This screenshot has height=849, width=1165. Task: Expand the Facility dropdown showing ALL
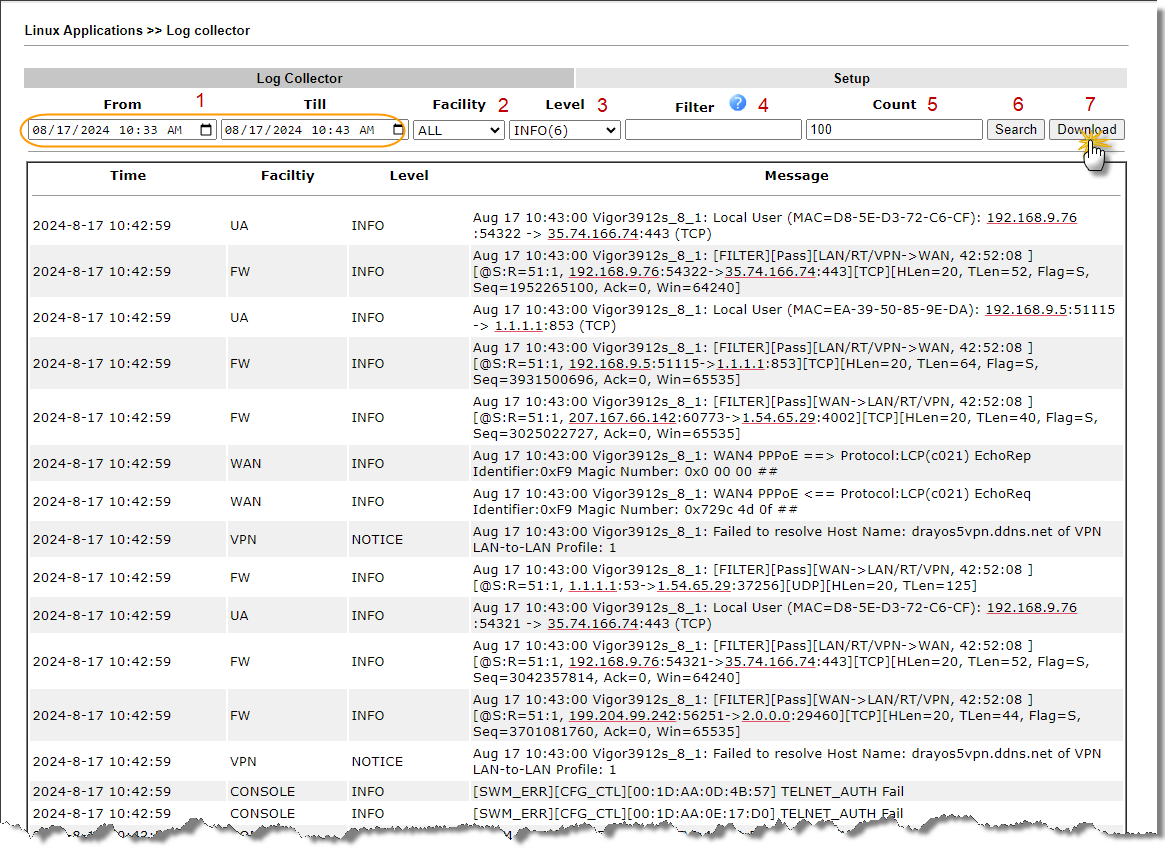[458, 130]
